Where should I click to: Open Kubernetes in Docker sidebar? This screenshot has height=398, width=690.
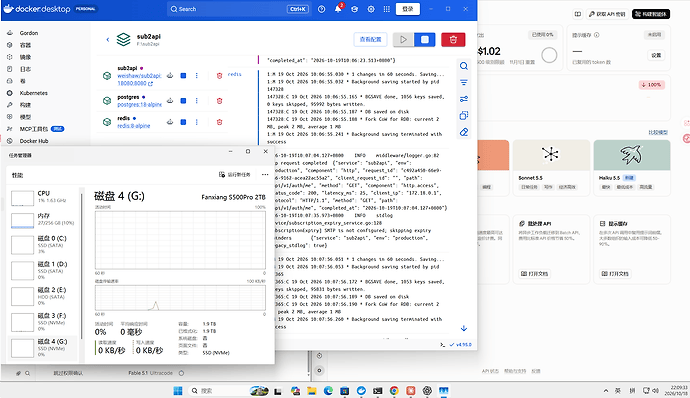pos(33,93)
